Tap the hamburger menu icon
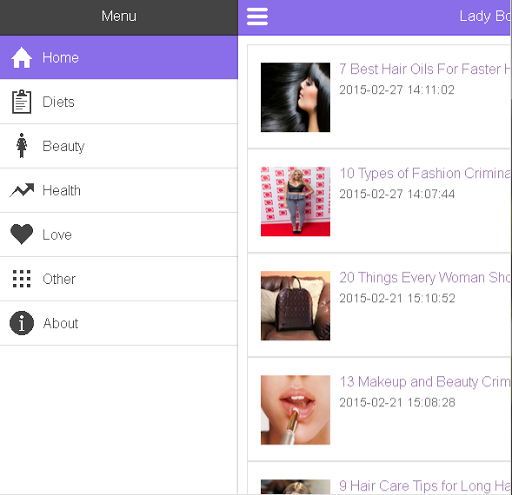This screenshot has height=495, width=512. 257,17
